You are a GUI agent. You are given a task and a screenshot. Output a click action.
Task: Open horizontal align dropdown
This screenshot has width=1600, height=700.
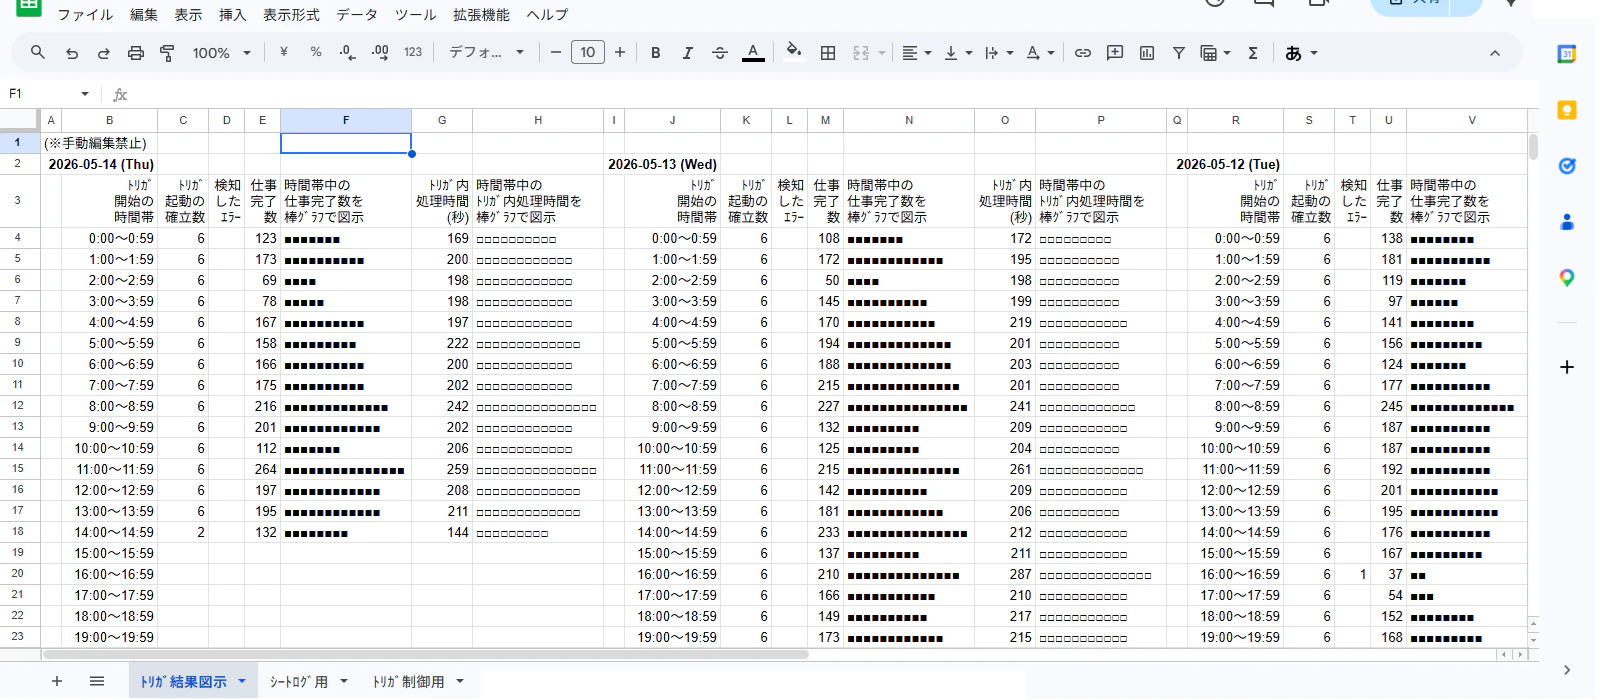coord(916,53)
